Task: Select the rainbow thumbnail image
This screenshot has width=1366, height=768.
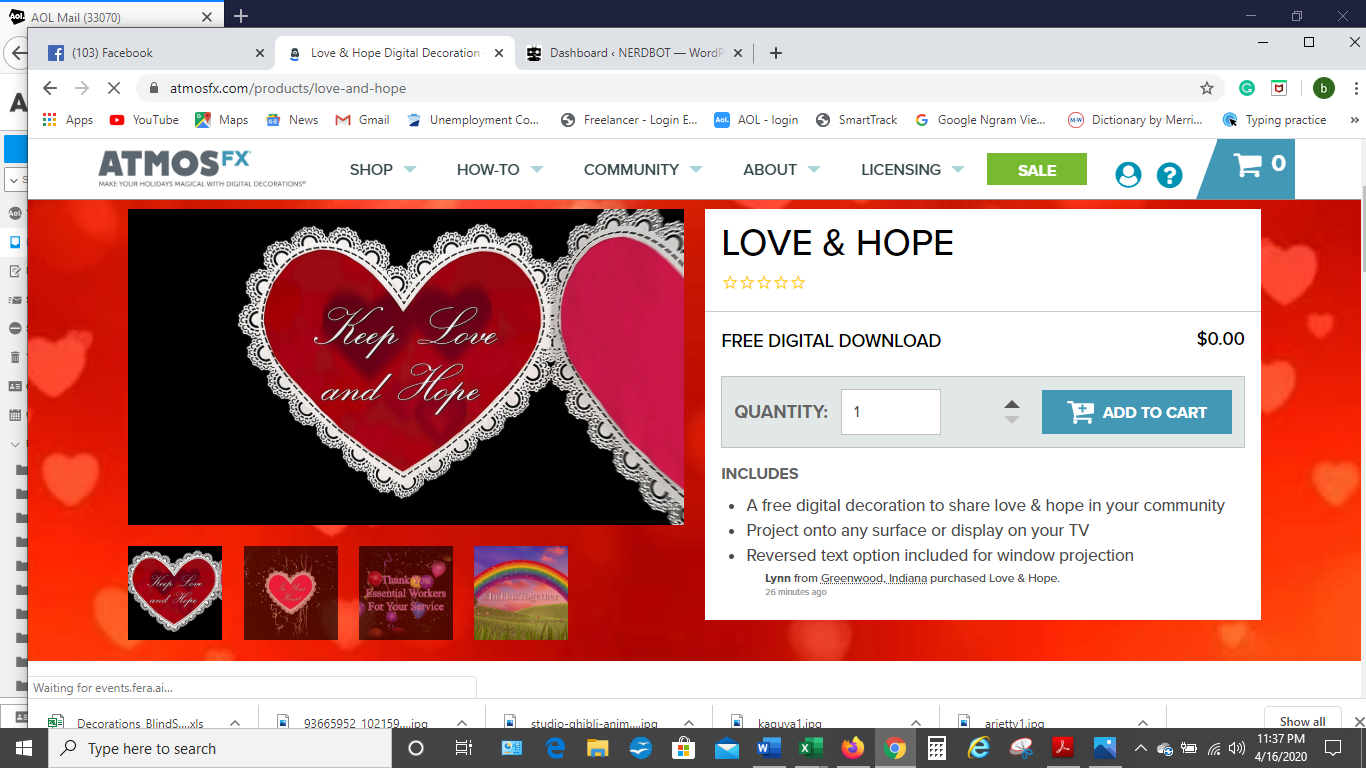Action: 520,592
